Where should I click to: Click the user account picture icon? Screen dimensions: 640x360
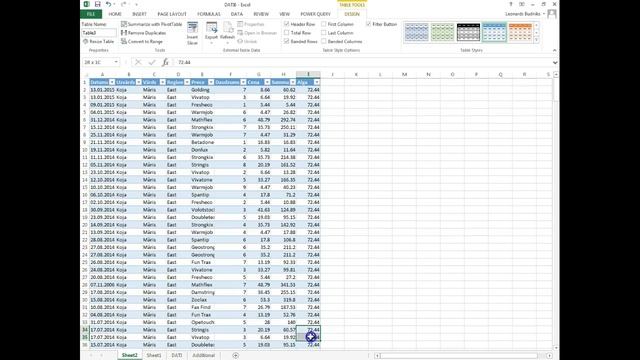point(552,14)
